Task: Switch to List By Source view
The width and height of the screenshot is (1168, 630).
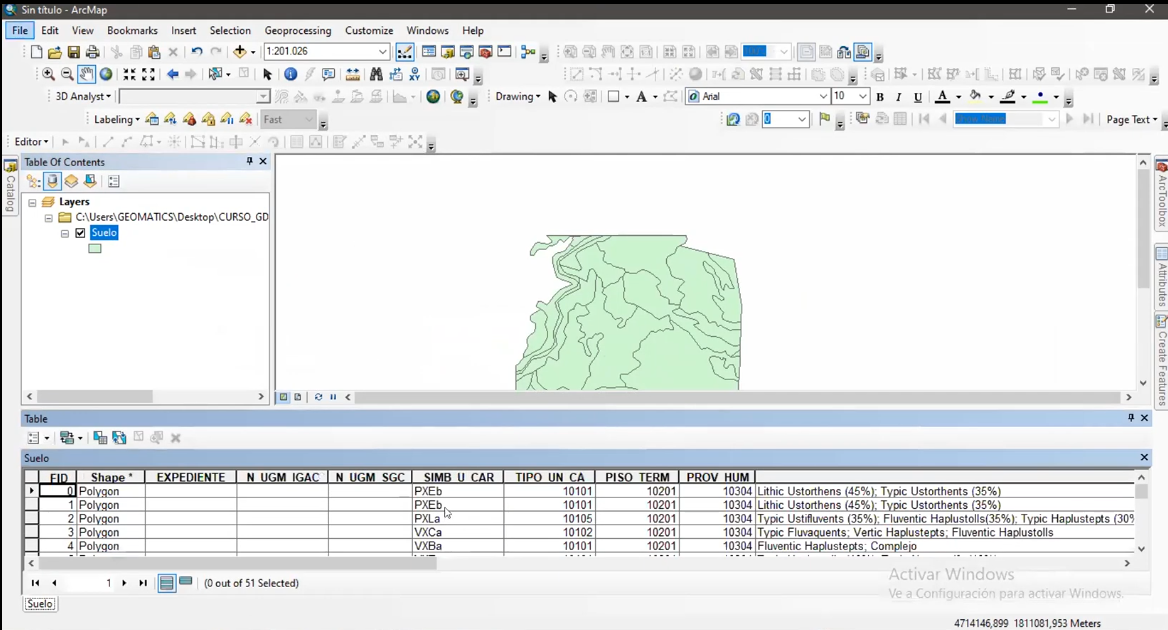Action: pos(53,182)
